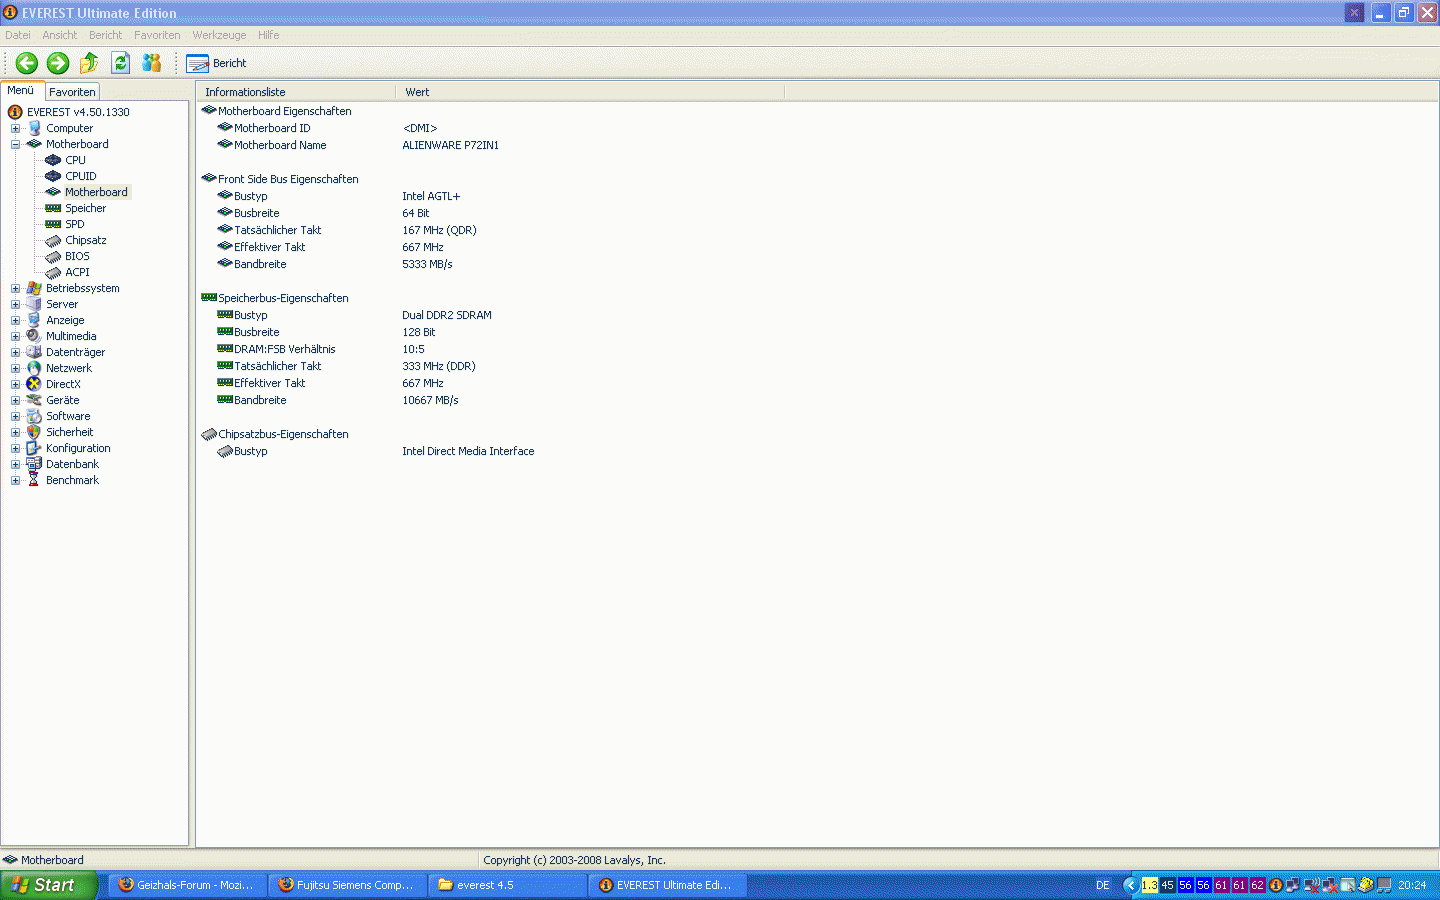
Task: Click the Geräte icon in tree
Action: click(x=34, y=400)
